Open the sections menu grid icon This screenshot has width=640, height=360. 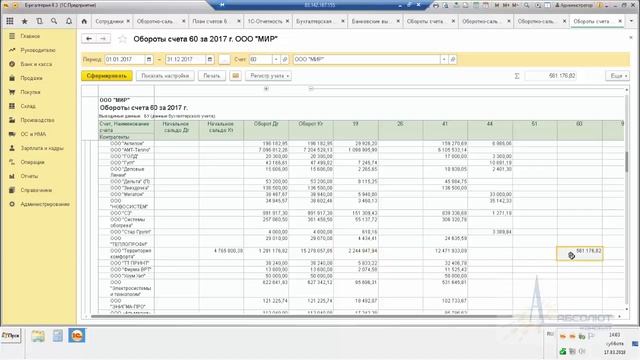point(10,21)
